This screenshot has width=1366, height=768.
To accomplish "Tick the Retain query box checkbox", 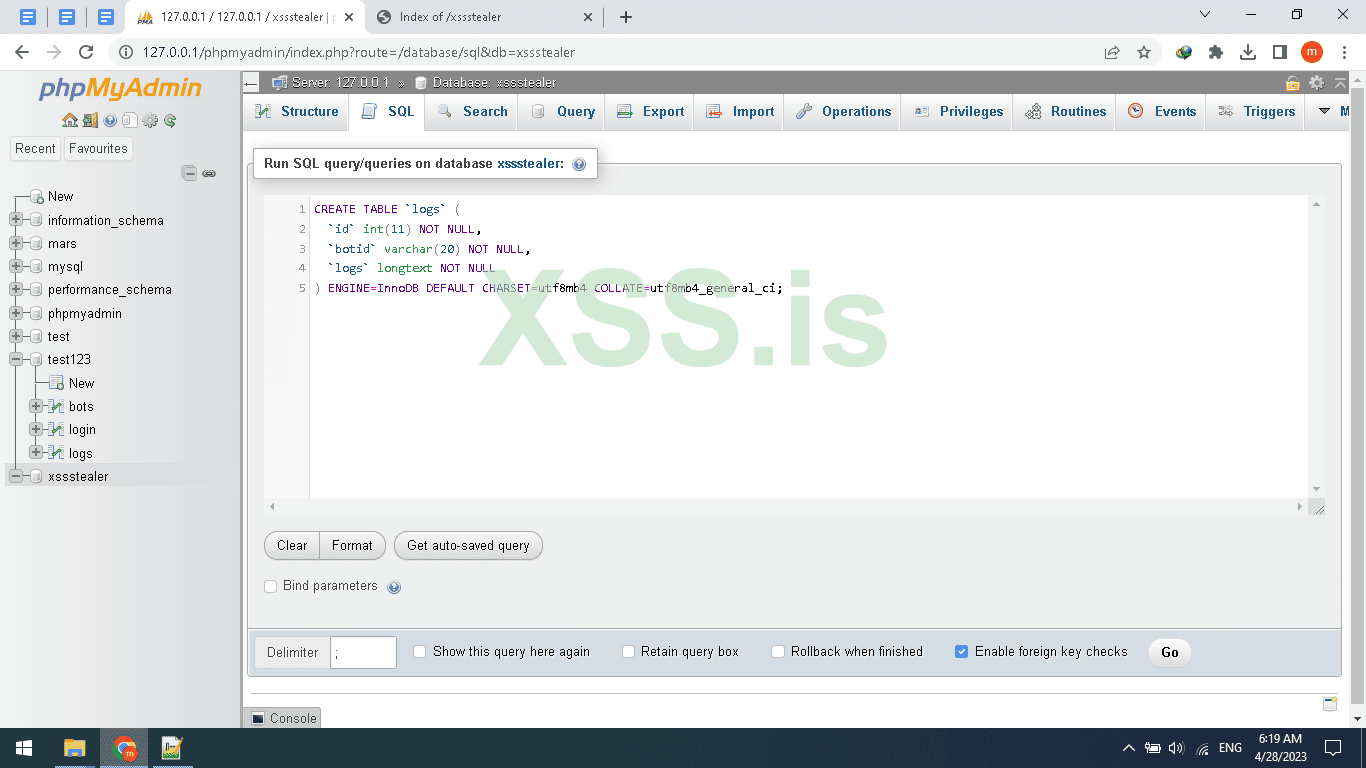I will (628, 651).
